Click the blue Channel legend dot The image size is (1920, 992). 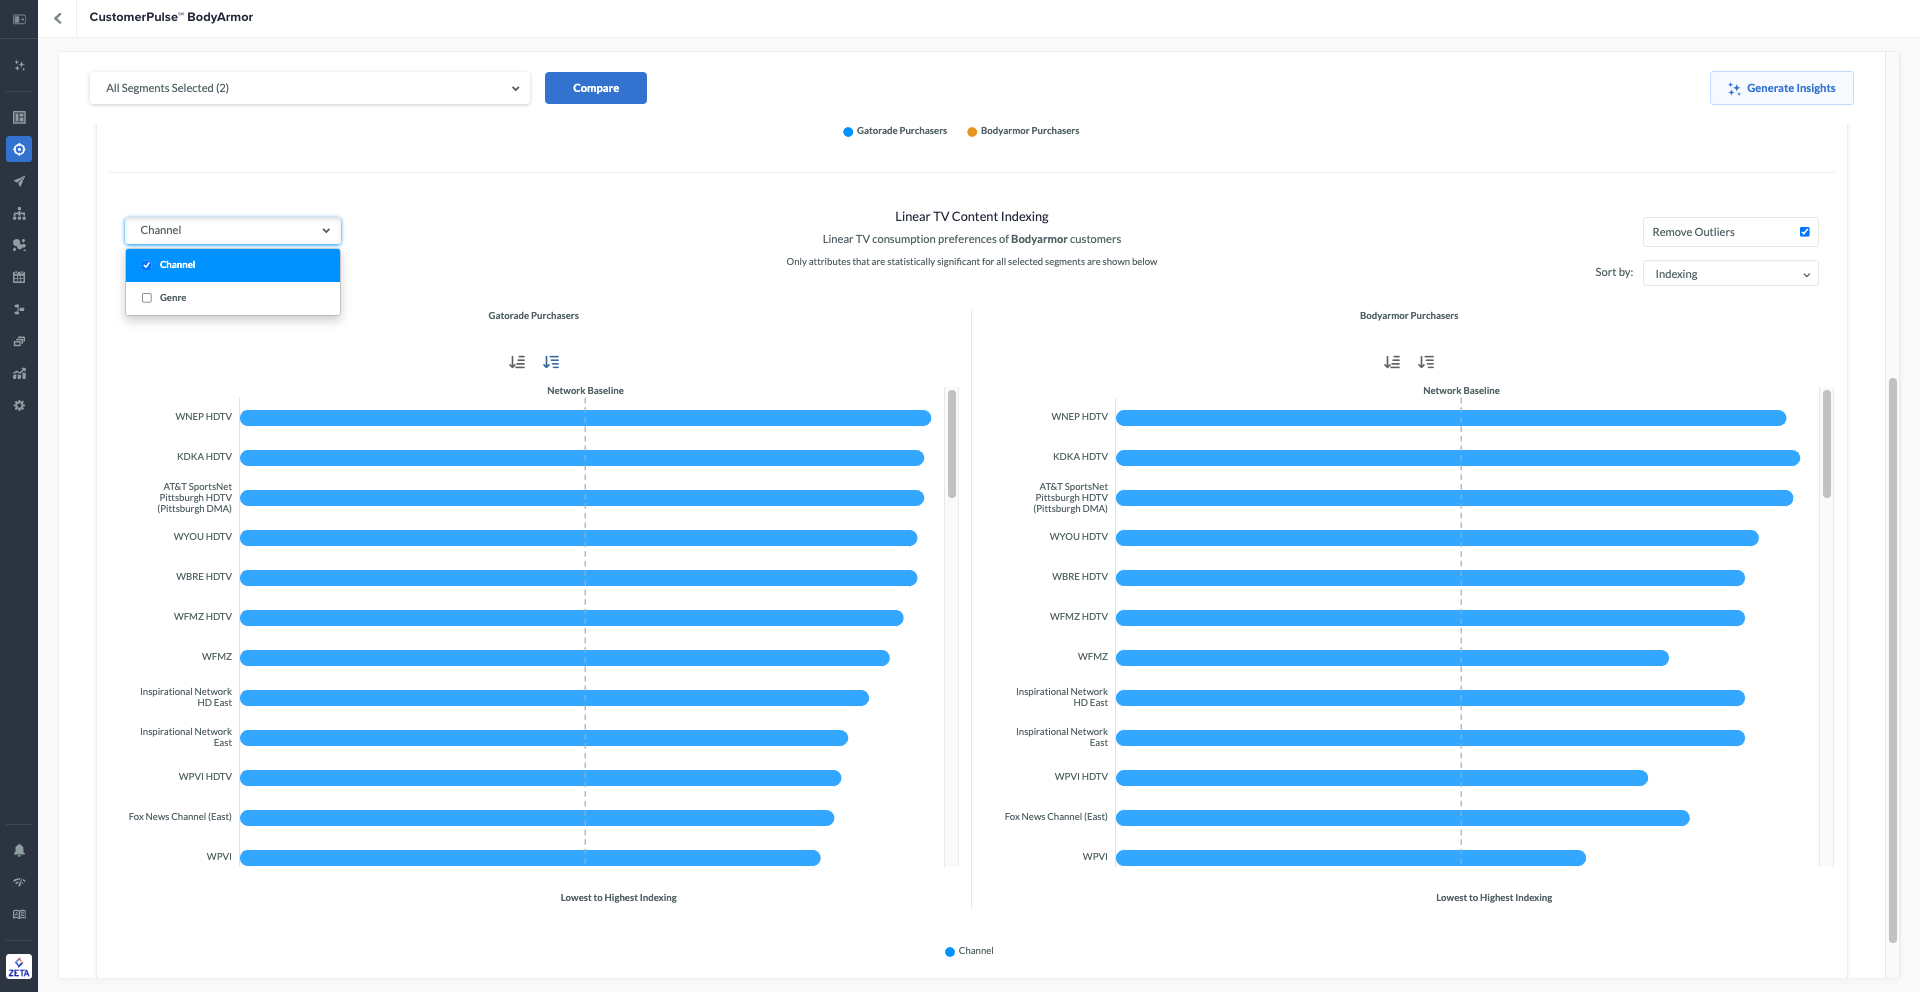coord(950,951)
